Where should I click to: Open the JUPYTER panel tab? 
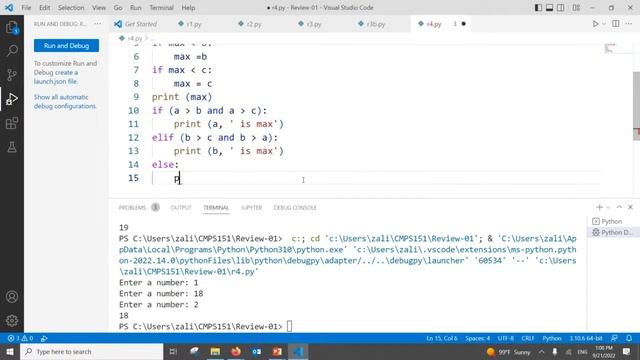[251, 207]
